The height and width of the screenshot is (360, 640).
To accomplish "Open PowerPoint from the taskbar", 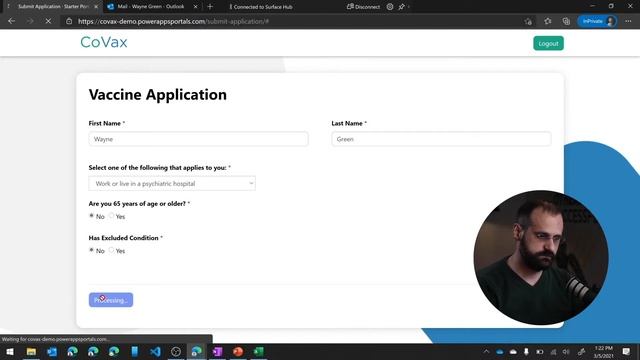I will tap(238, 351).
